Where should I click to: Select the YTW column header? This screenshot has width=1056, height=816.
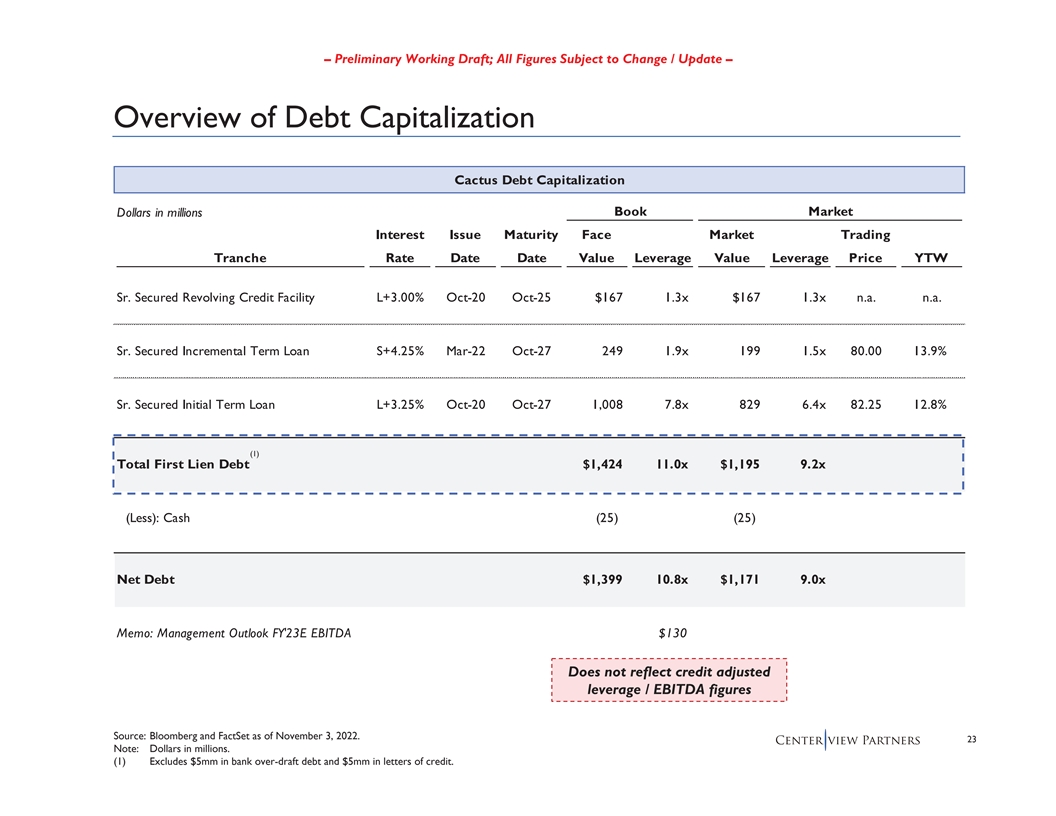[930, 258]
